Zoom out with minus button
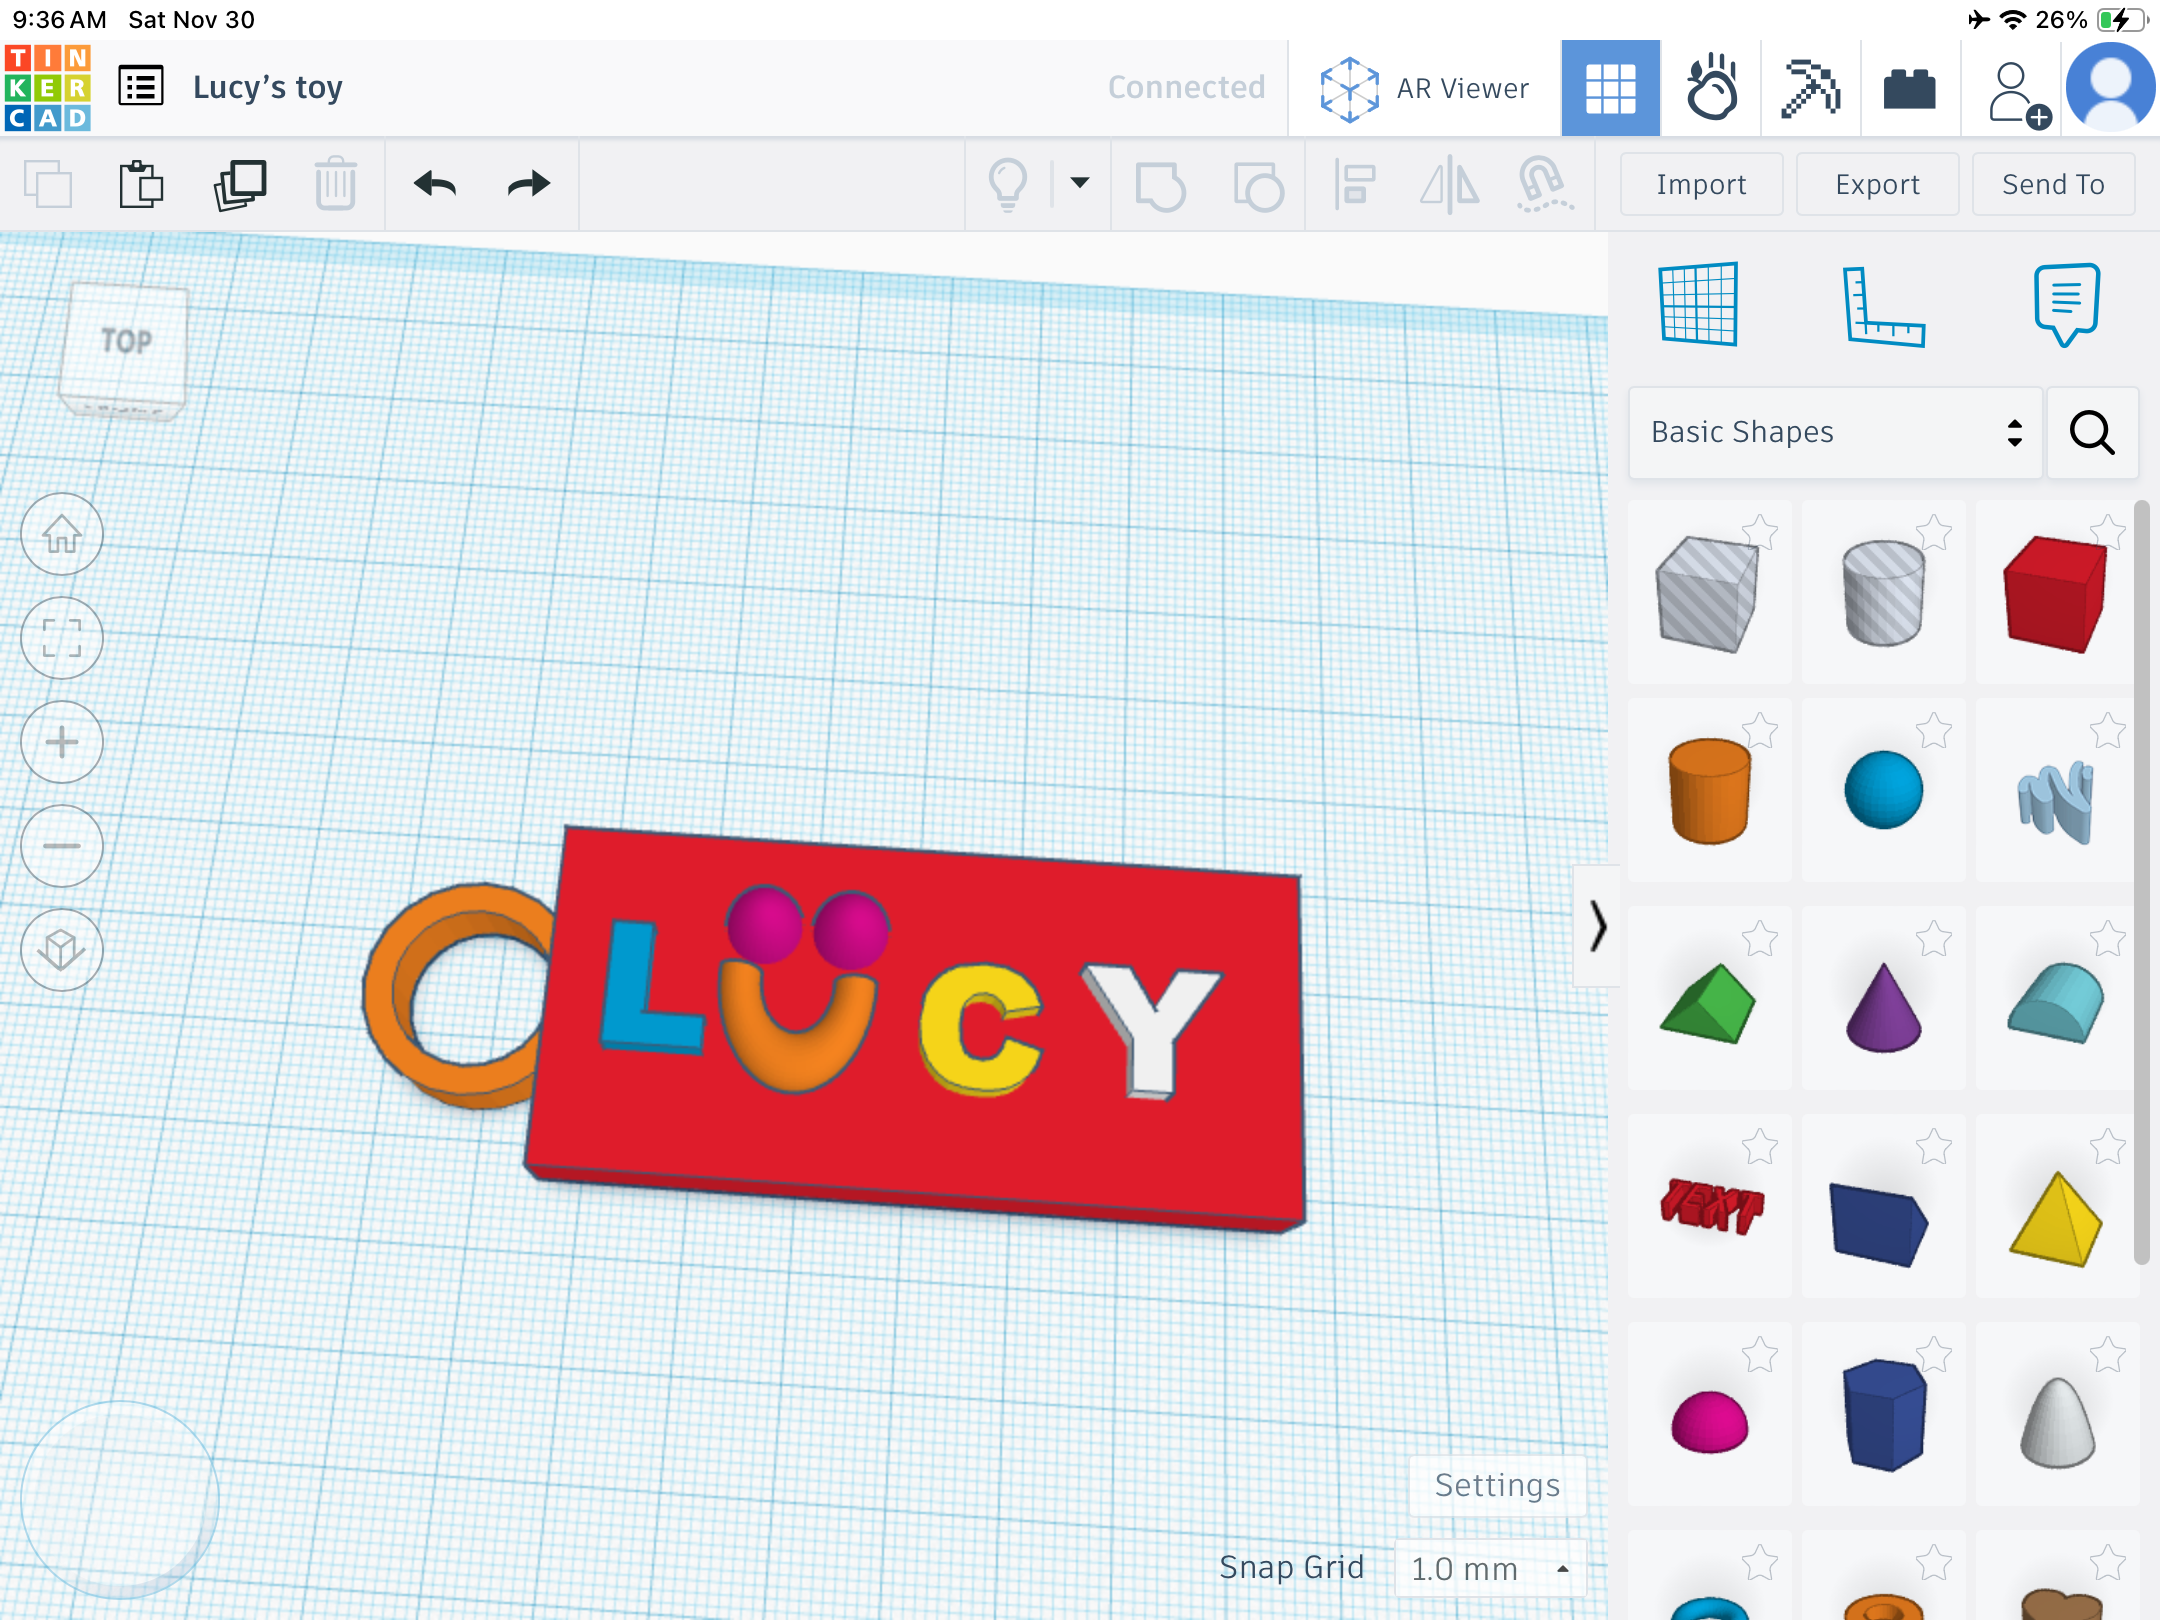The width and height of the screenshot is (2160, 1620). (62, 846)
